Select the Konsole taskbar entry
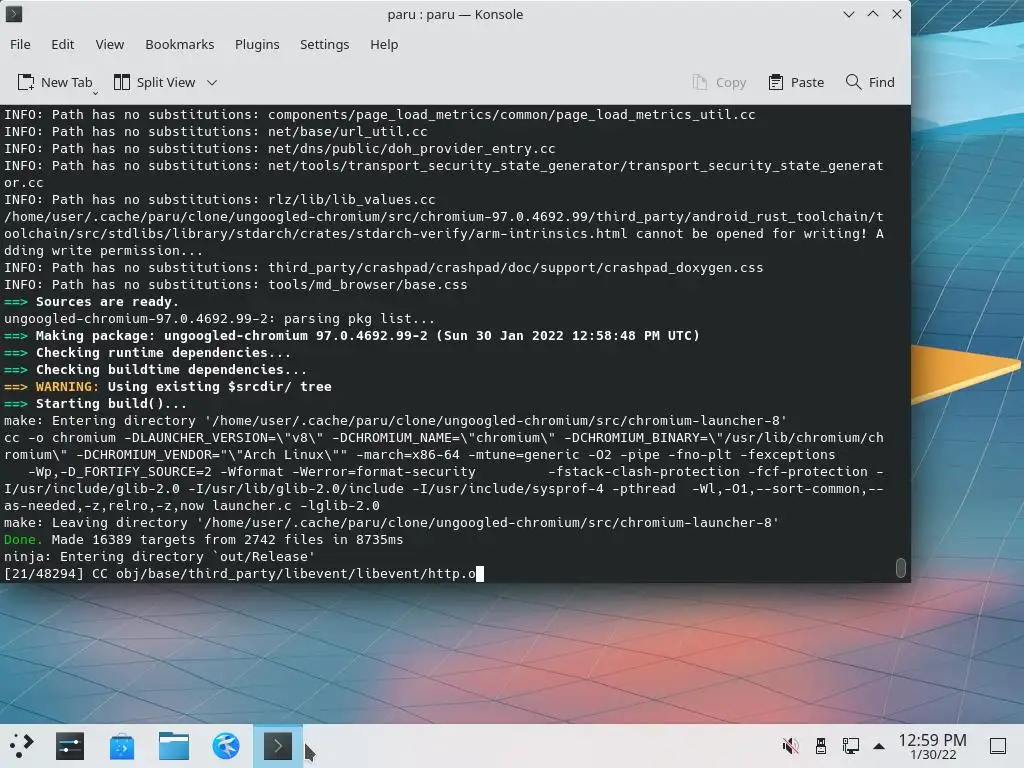Viewport: 1024px width, 768px height. click(278, 746)
